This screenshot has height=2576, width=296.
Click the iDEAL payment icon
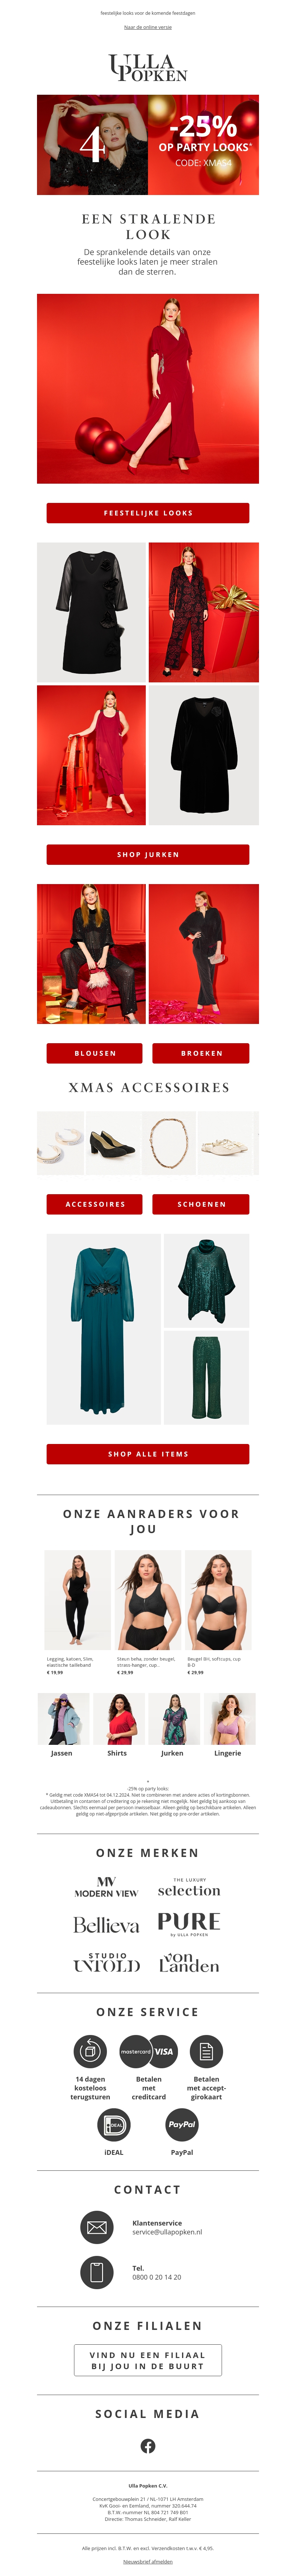click(x=114, y=2124)
